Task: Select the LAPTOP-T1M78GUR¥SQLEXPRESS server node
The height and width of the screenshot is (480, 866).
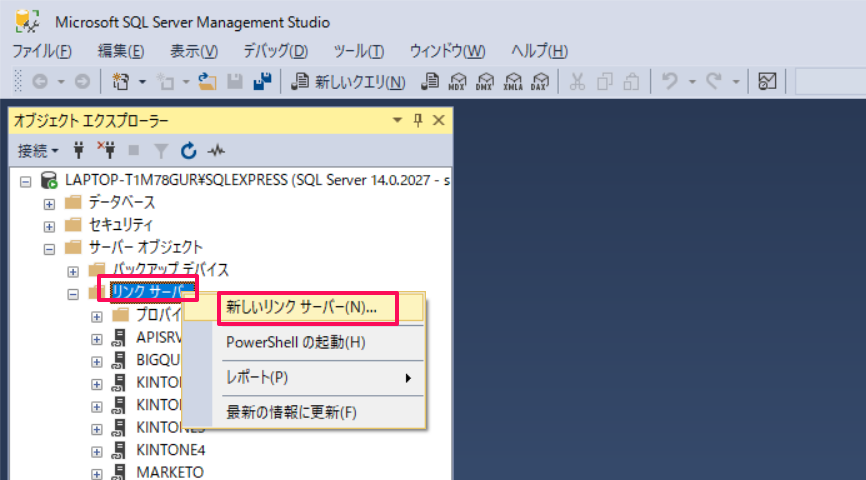Action: coord(257,180)
